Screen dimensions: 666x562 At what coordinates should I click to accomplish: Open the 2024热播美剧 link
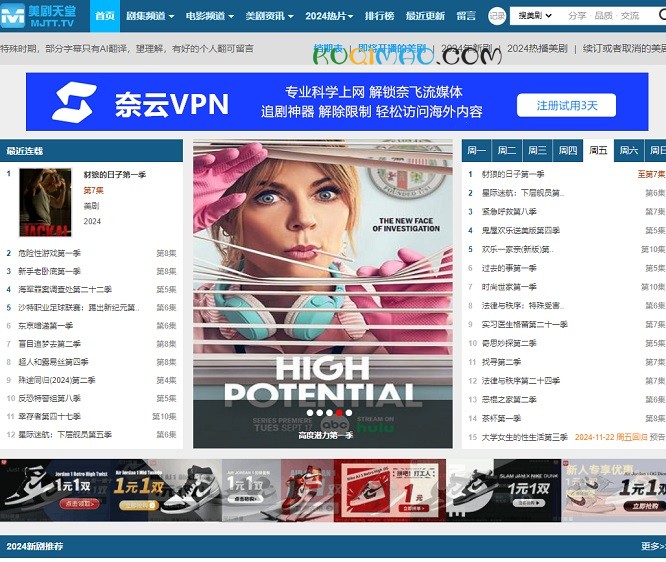point(537,48)
